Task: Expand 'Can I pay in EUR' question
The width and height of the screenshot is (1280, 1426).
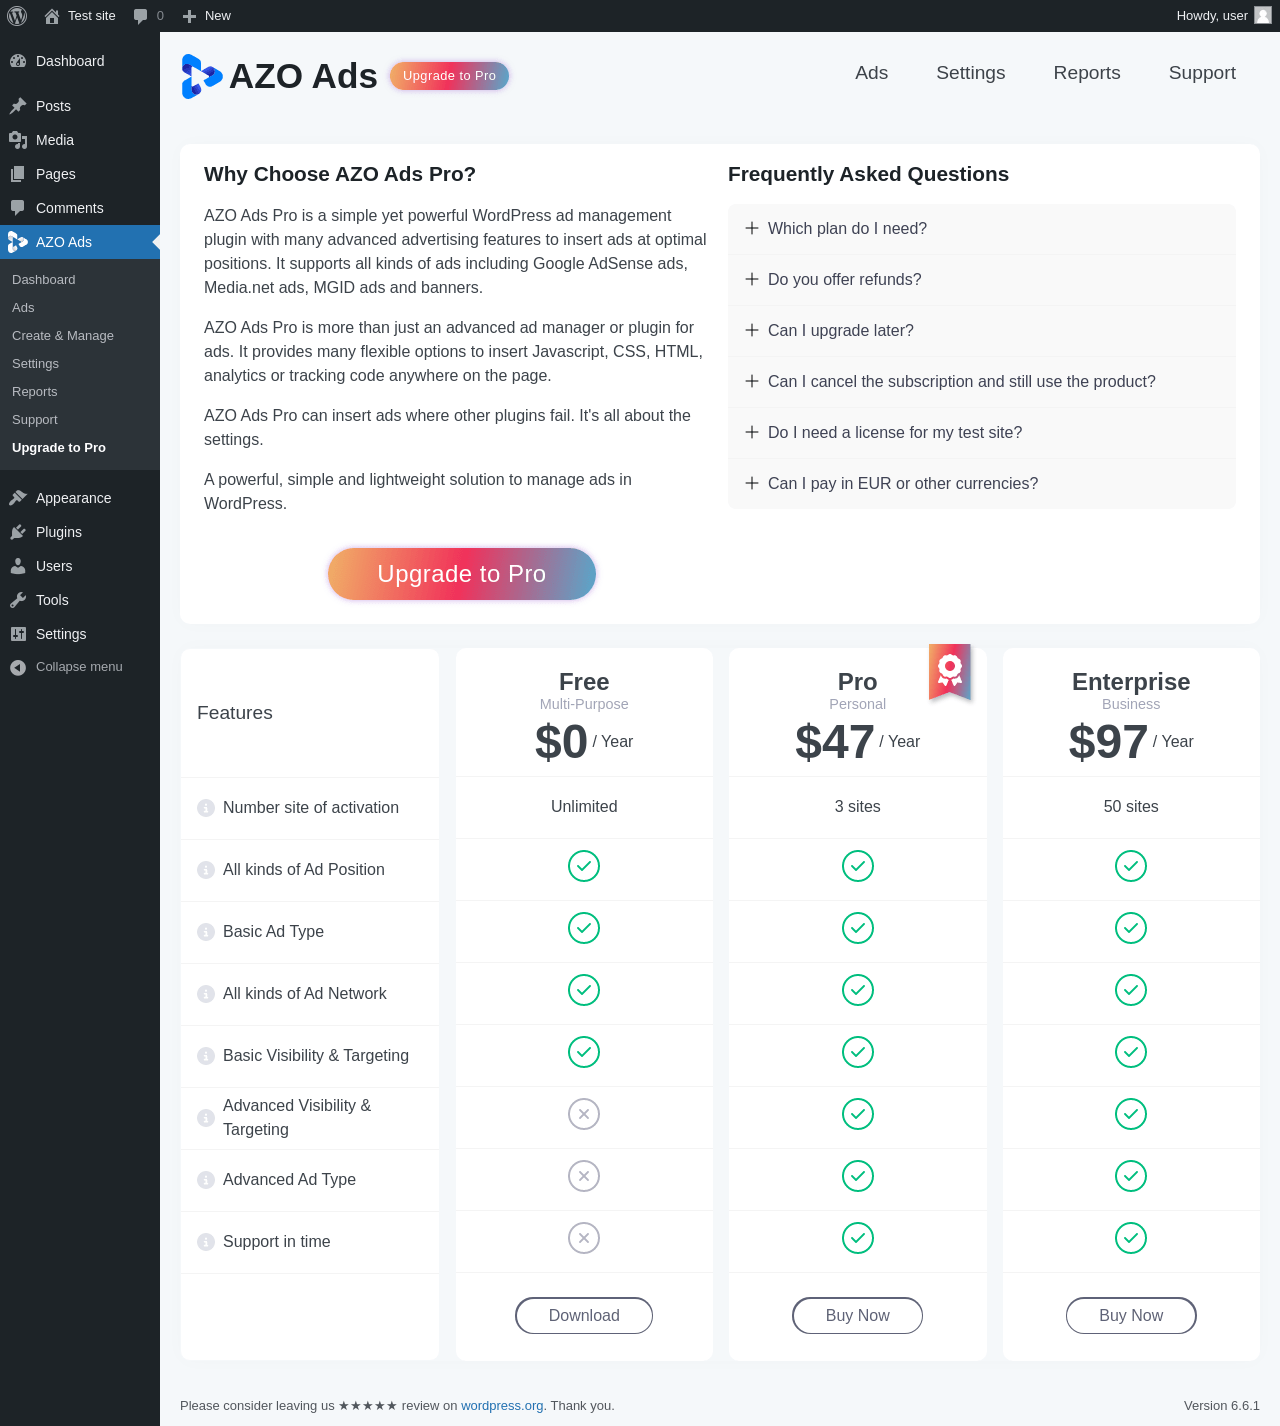Action: click(x=982, y=484)
